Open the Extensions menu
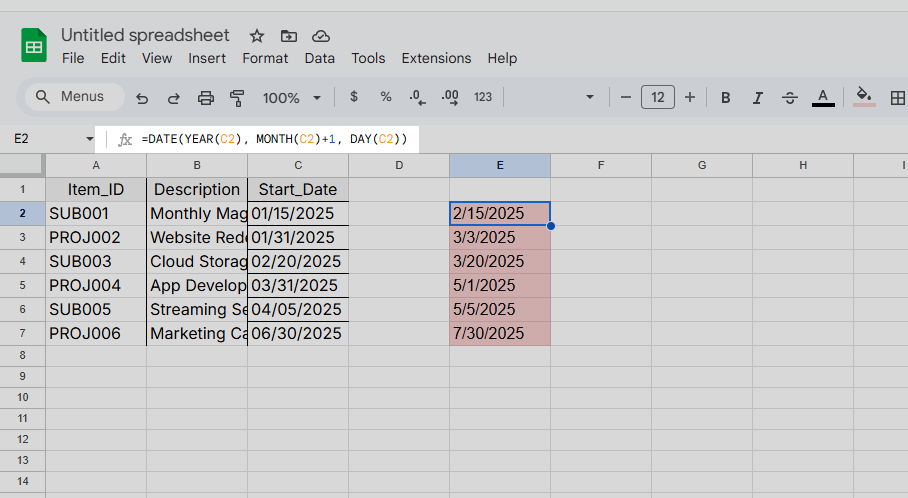This screenshot has height=498, width=908. (x=436, y=58)
